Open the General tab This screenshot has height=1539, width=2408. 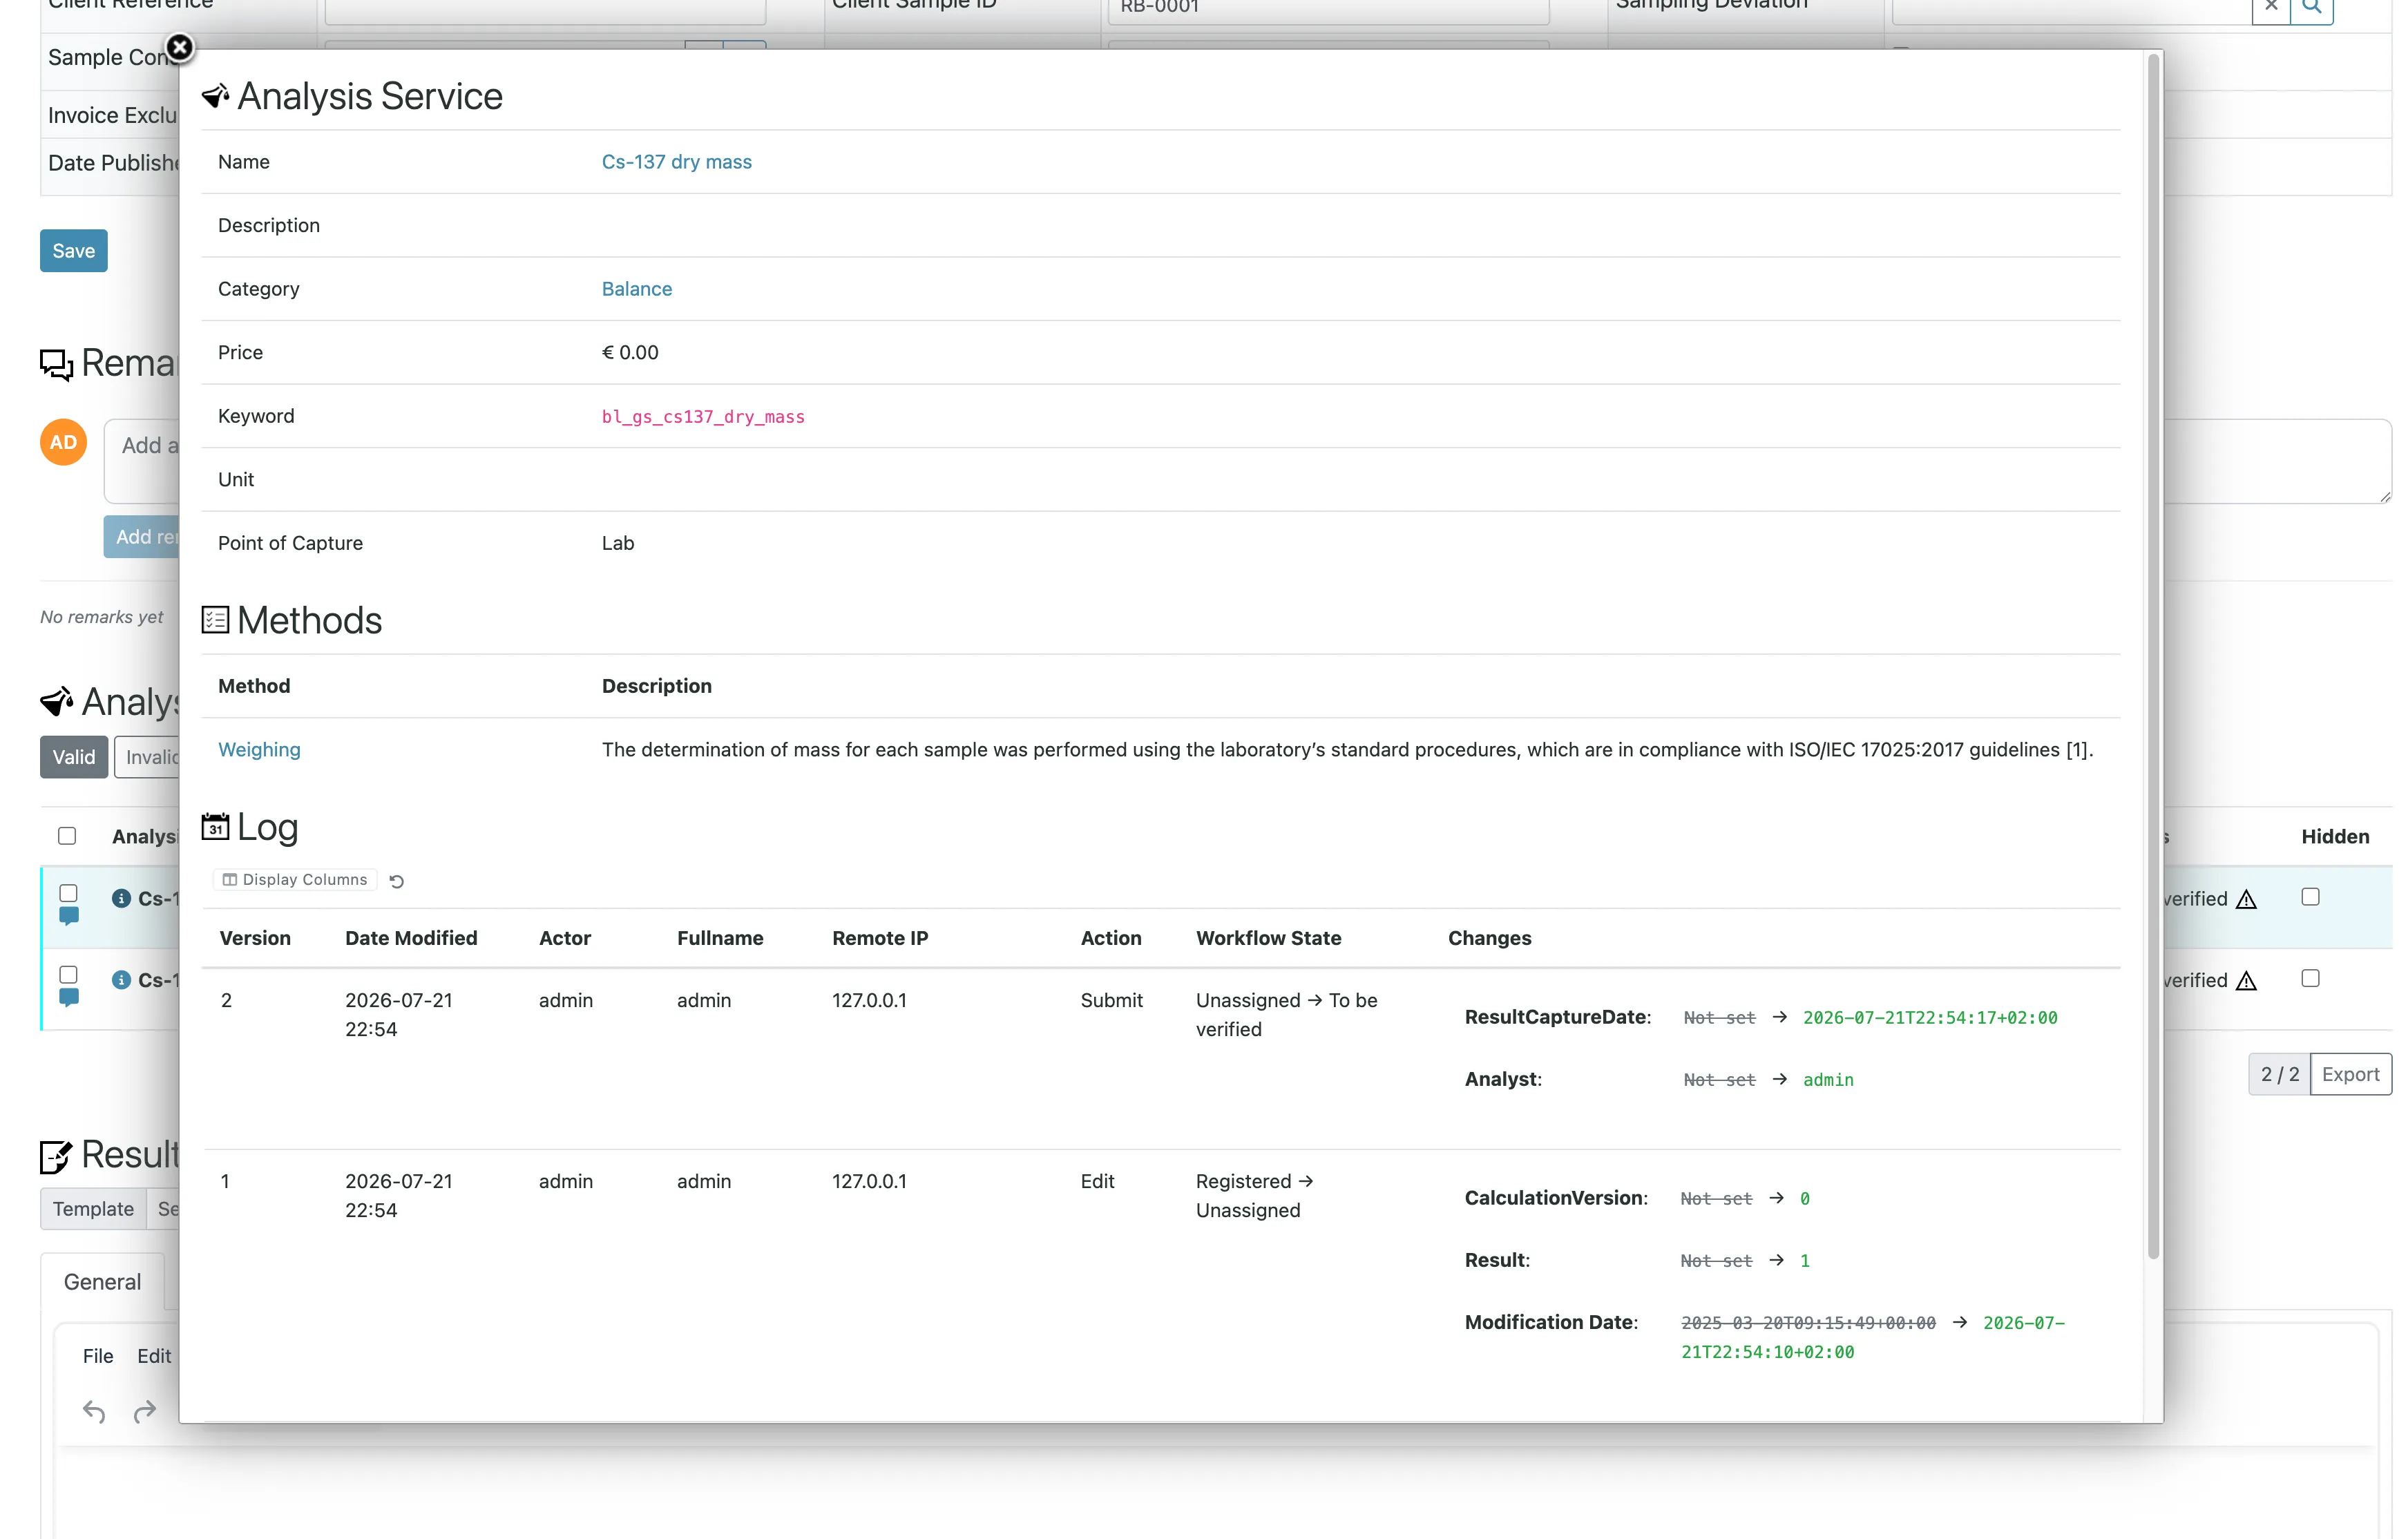(x=102, y=1282)
